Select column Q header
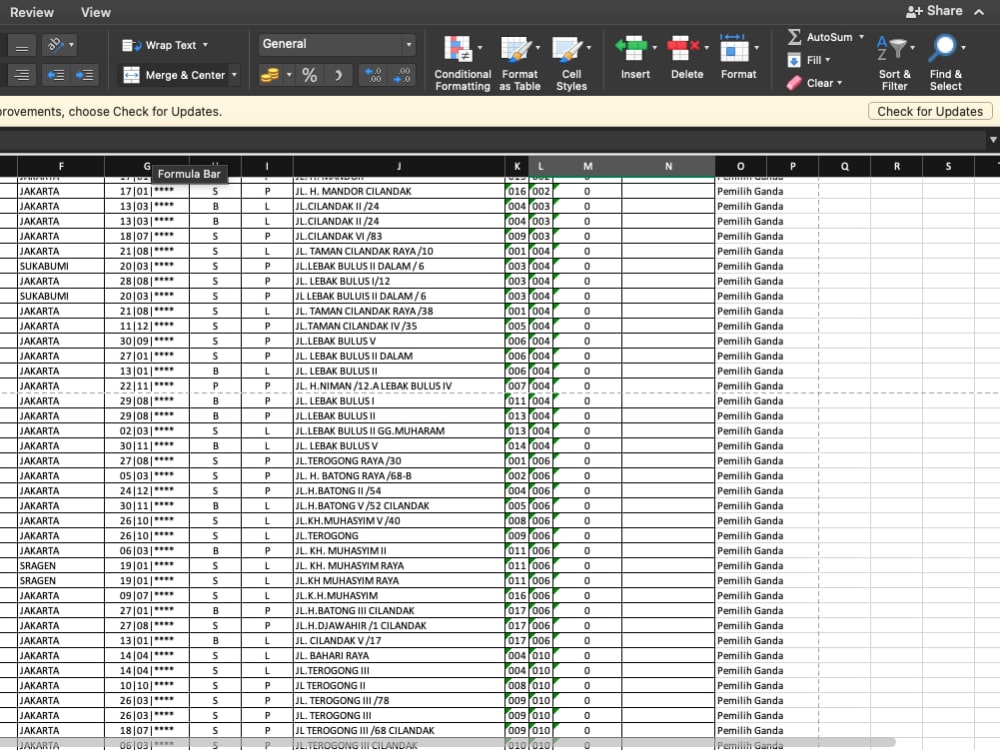The height and width of the screenshot is (750, 1000). coord(844,166)
